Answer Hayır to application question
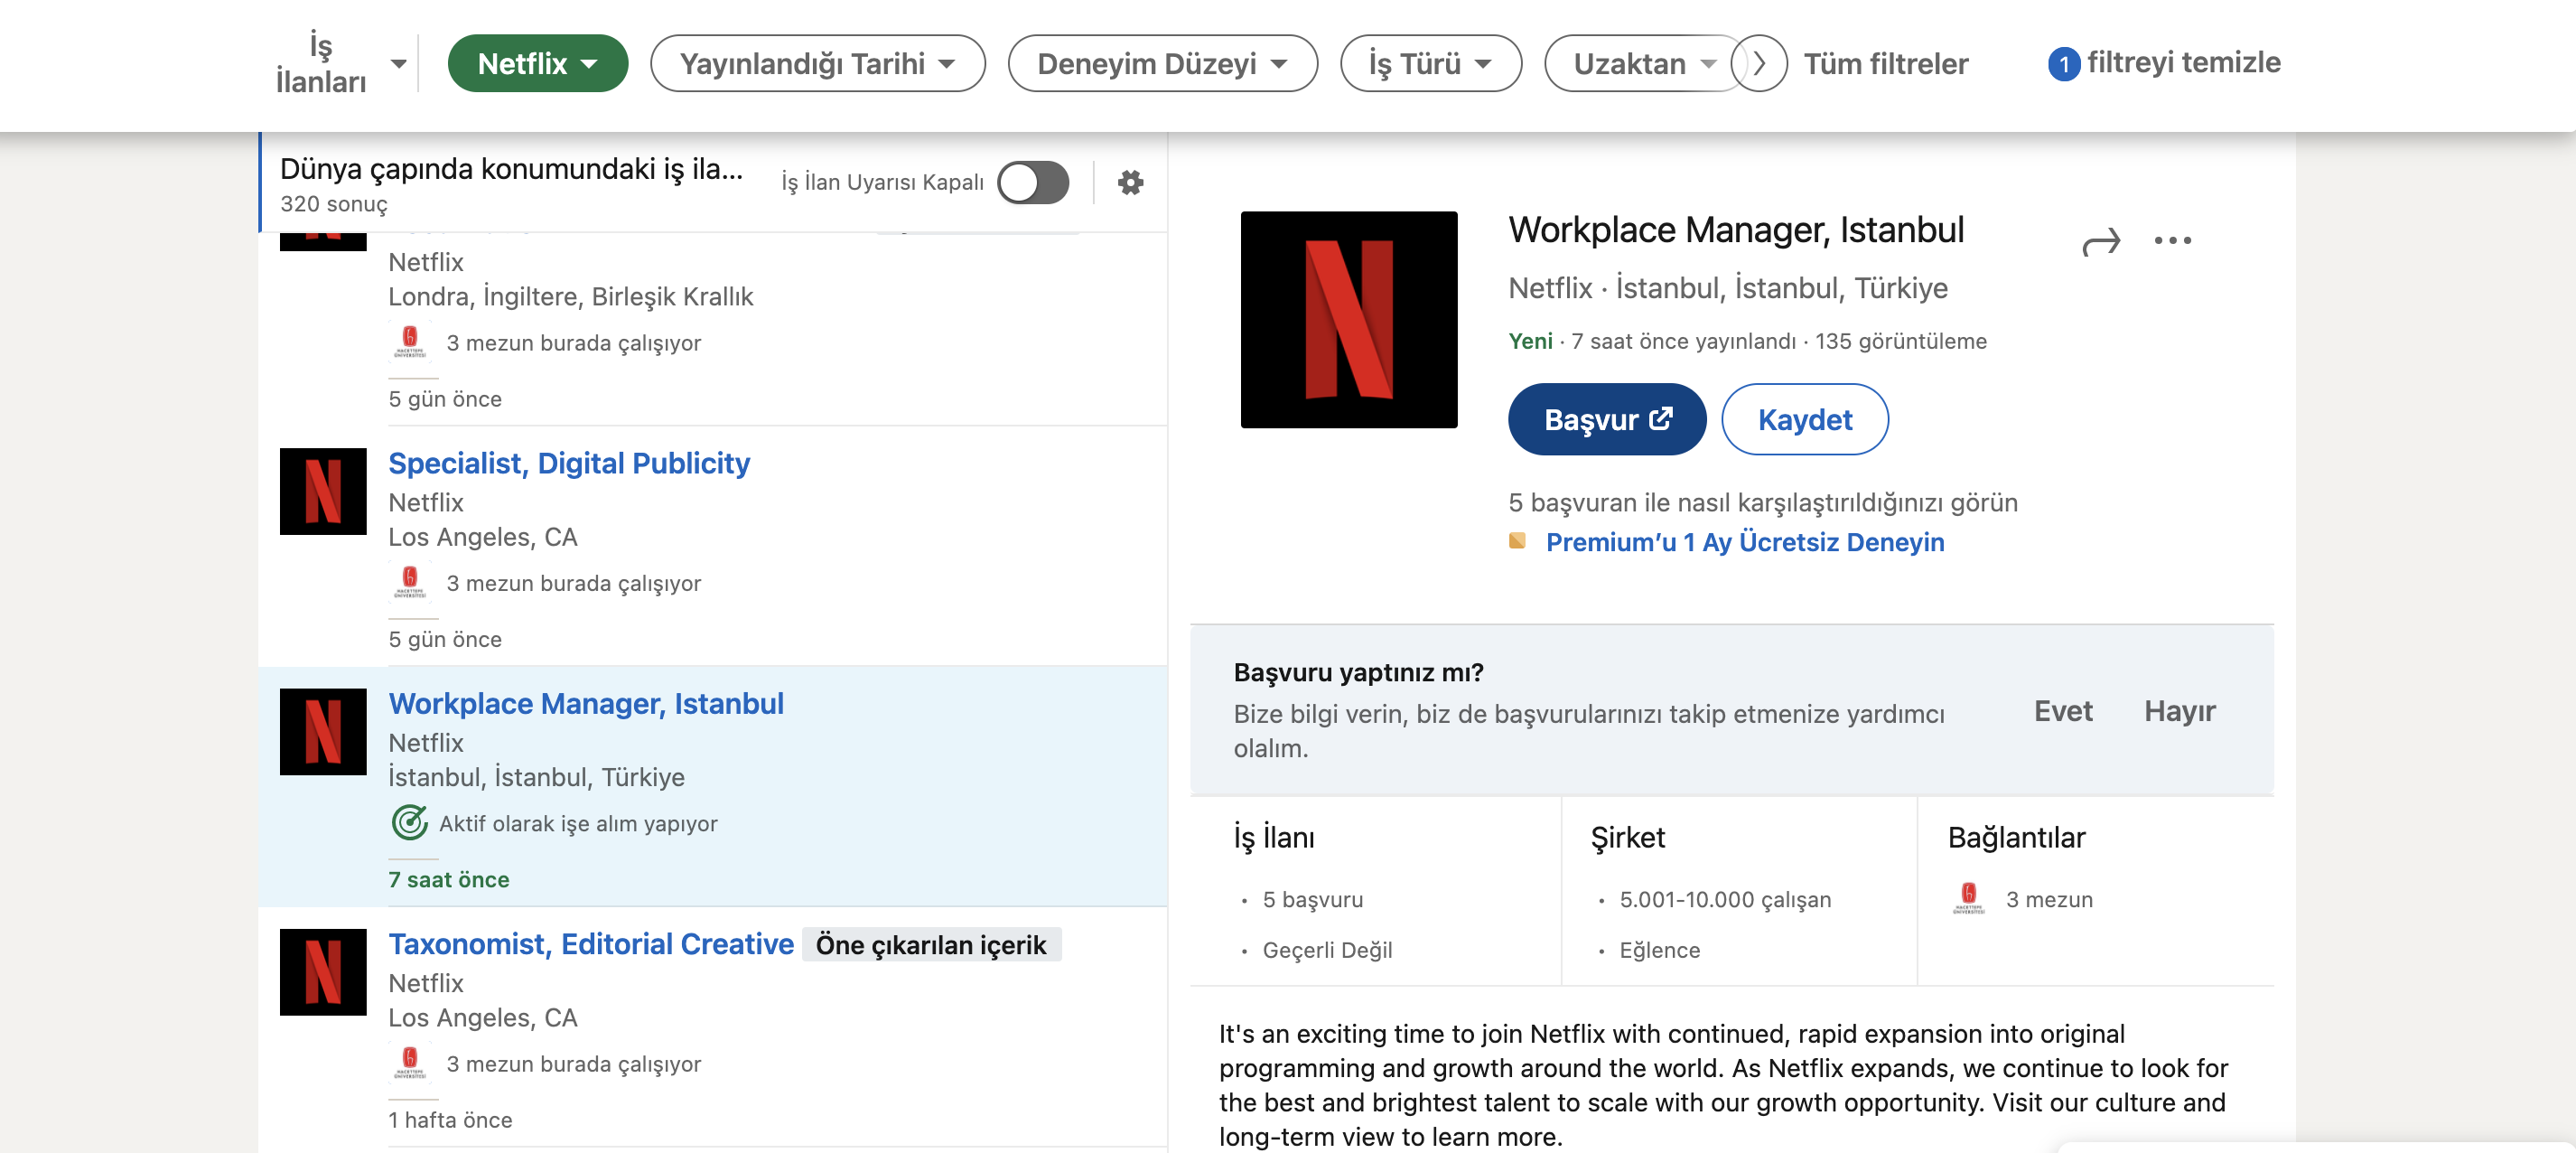This screenshot has height=1153, width=2576. (2179, 711)
